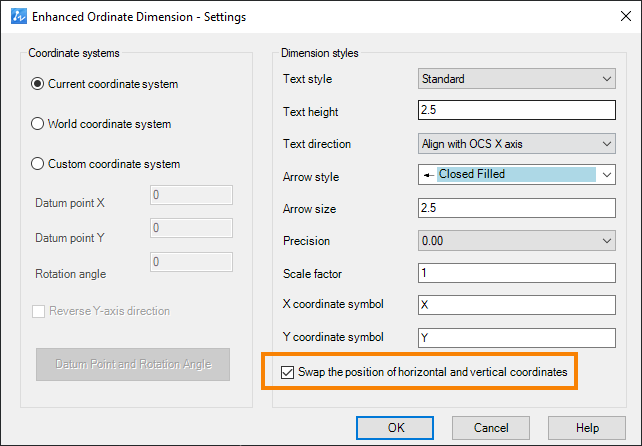Open the Arrow style dropdown arrow
The height and width of the screenshot is (446, 642).
[607, 175]
